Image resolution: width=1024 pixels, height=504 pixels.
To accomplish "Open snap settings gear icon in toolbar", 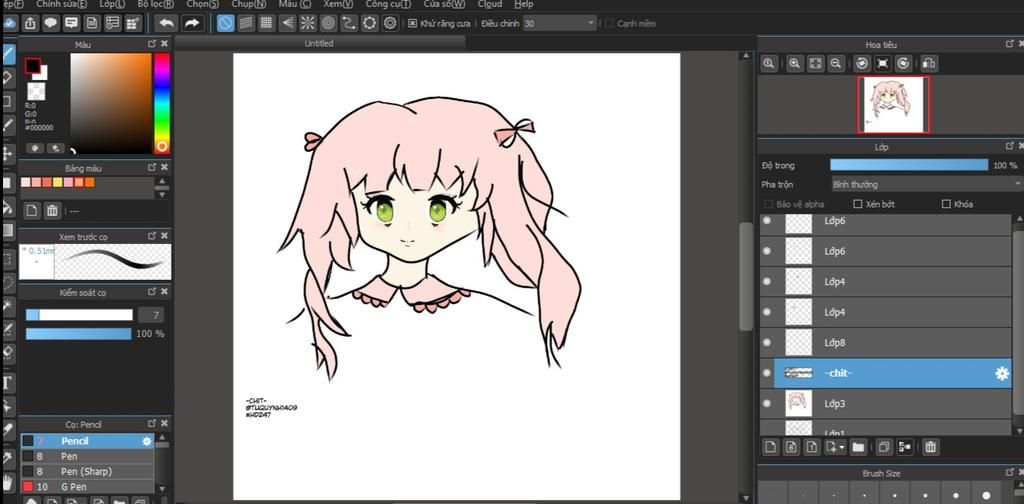I will pyautogui.click(x=391, y=24).
